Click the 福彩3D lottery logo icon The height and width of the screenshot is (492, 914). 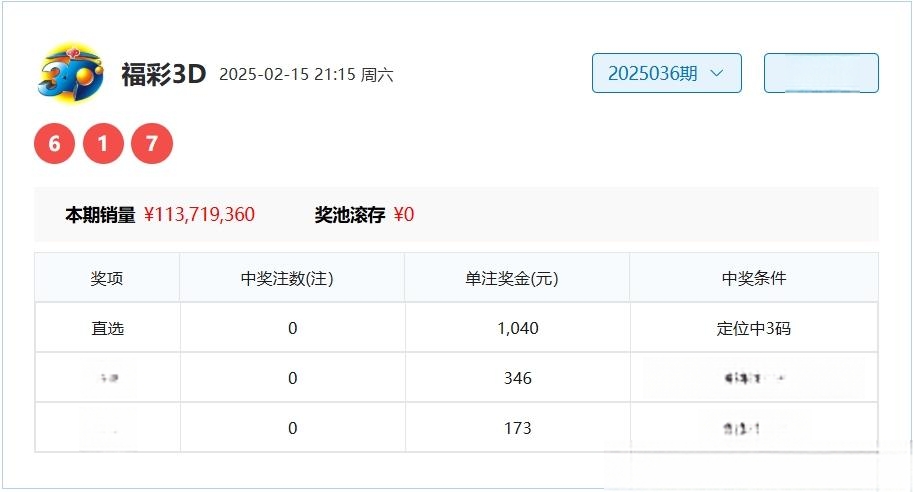click(x=71, y=72)
